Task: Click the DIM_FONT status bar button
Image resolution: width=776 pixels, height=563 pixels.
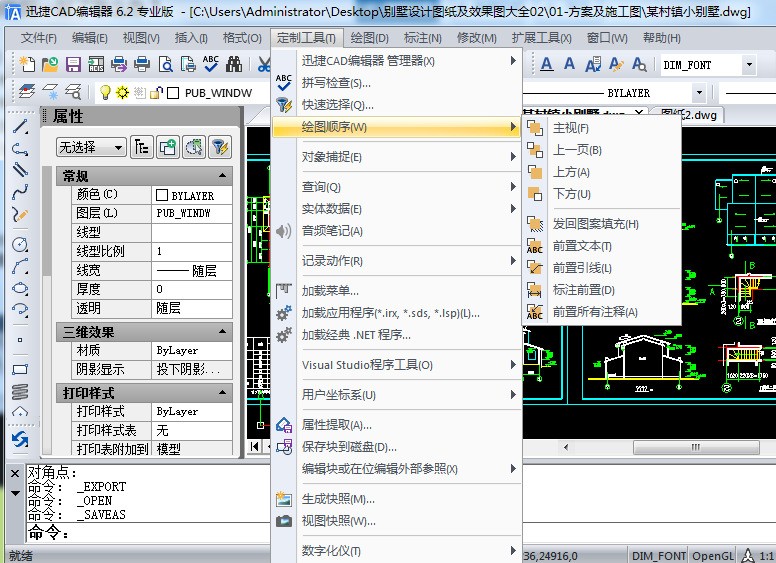Action: click(658, 556)
